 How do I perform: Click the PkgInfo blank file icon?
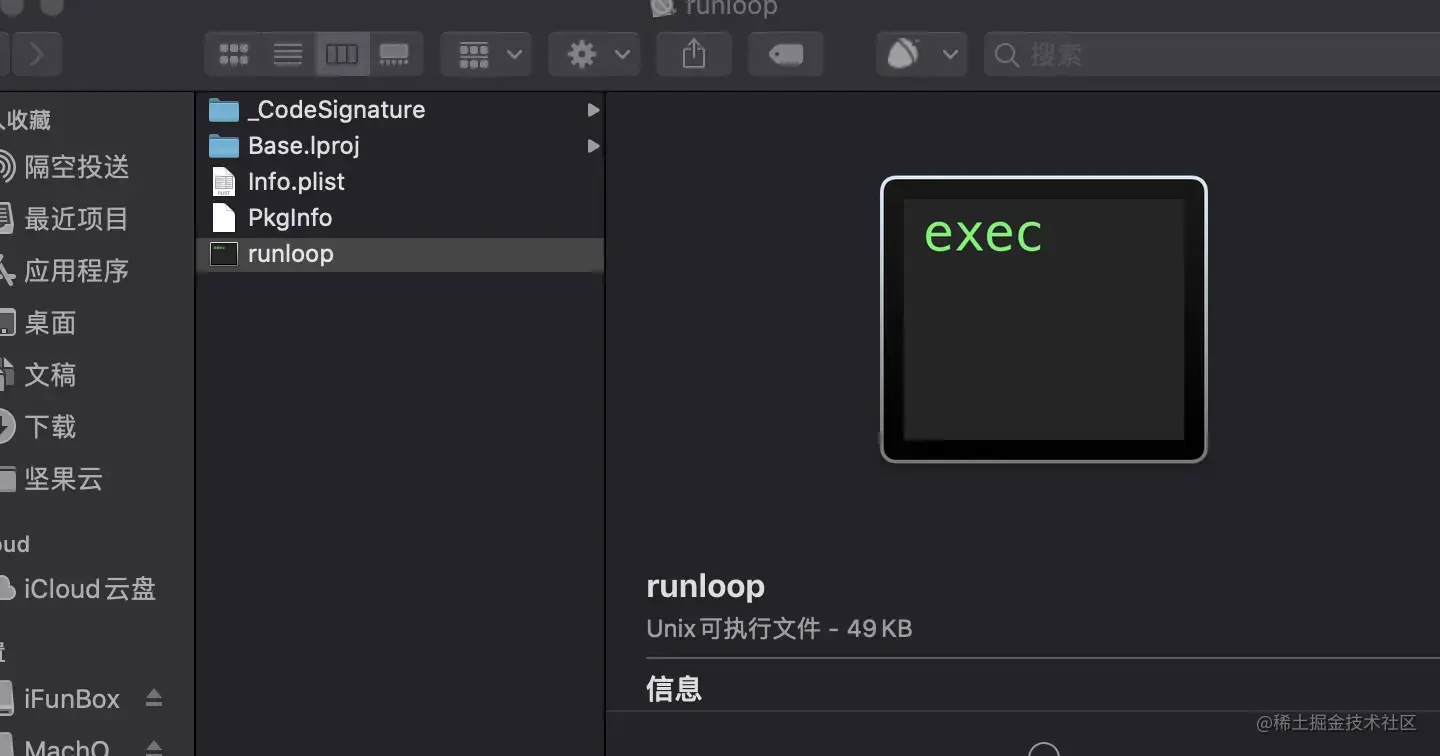224,218
